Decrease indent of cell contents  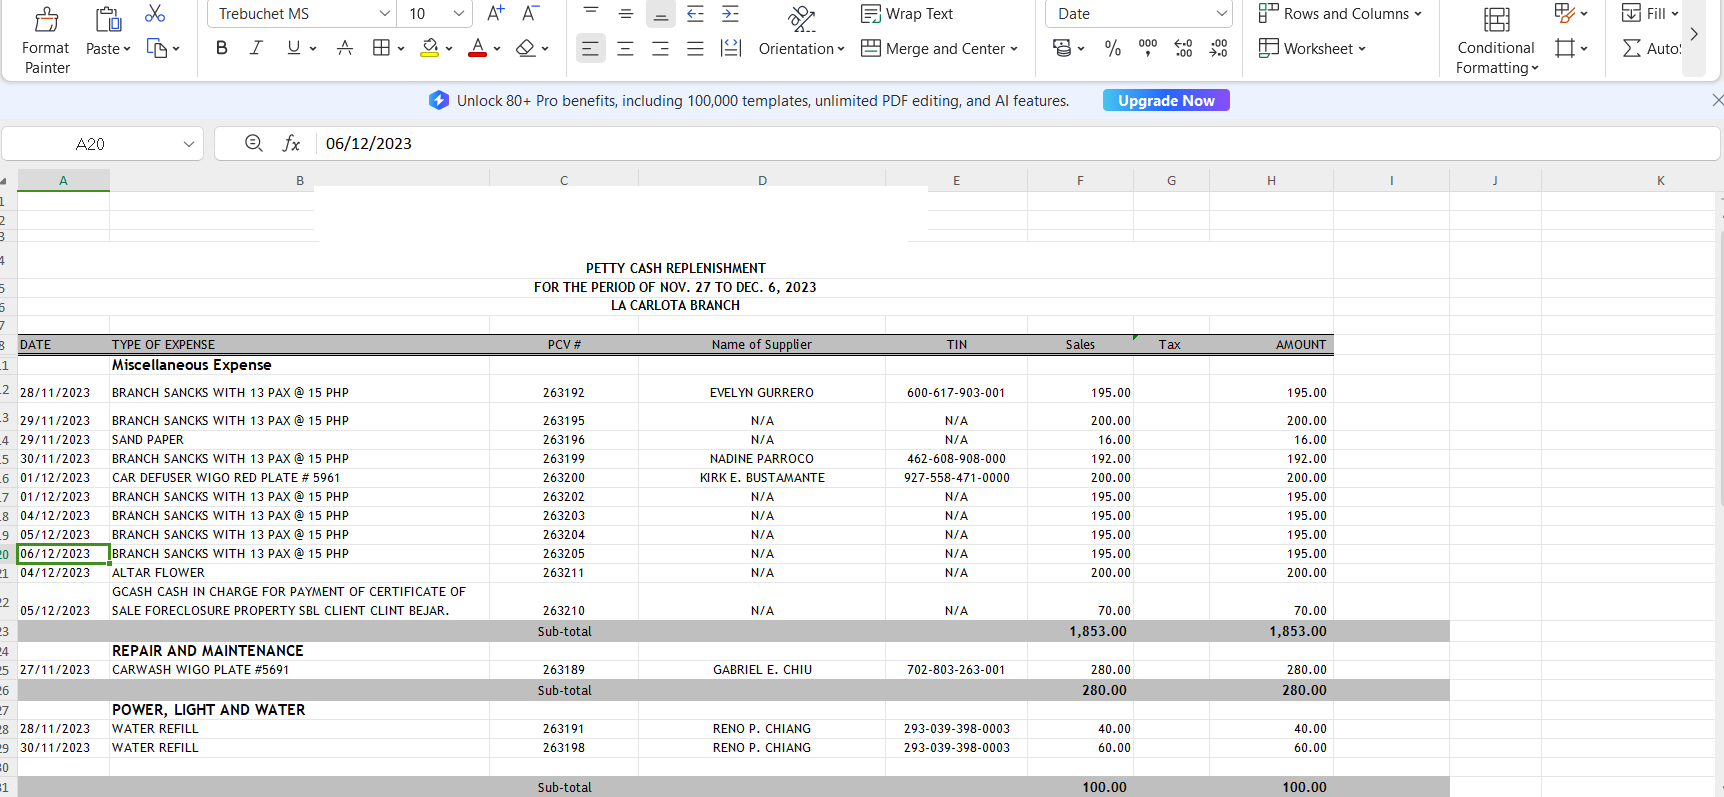coord(695,14)
